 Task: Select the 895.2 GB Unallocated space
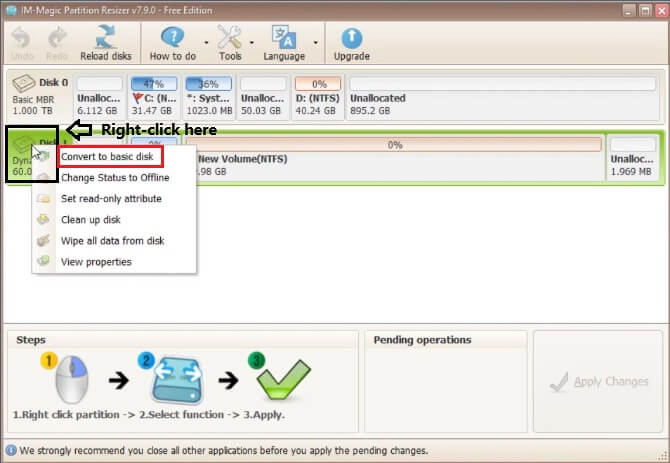tap(502, 97)
